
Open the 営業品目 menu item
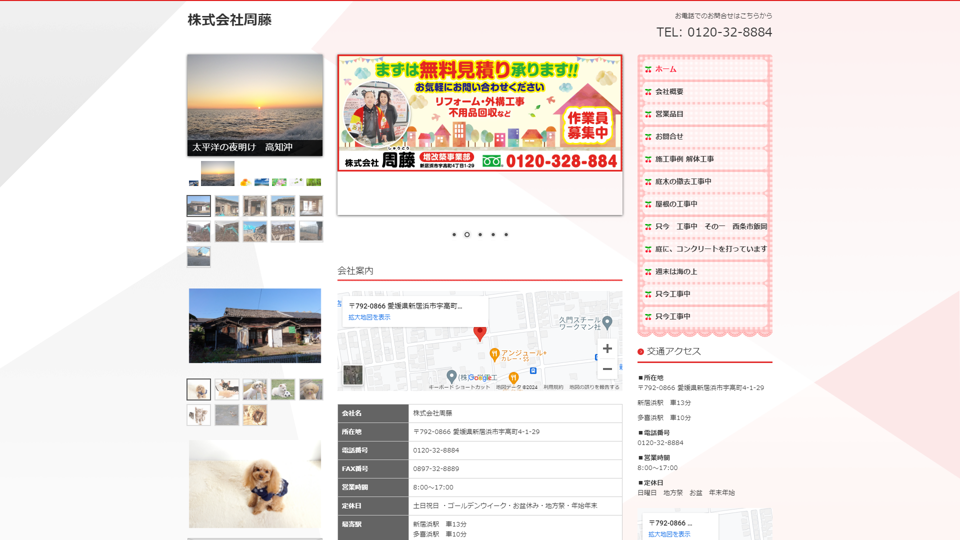pyautogui.click(x=669, y=114)
